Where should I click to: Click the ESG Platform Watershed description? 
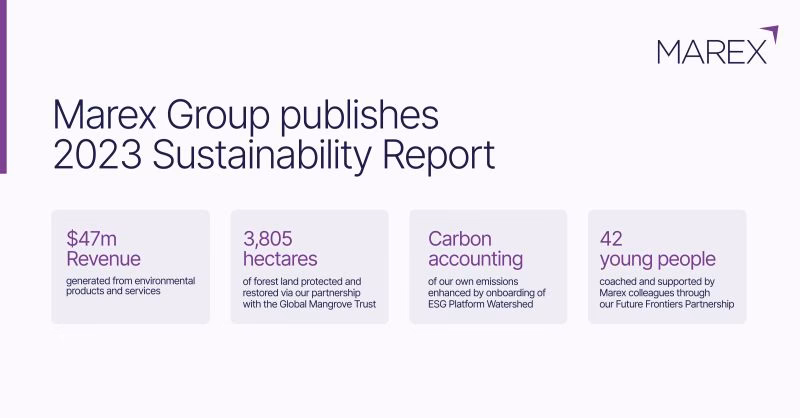point(487,293)
